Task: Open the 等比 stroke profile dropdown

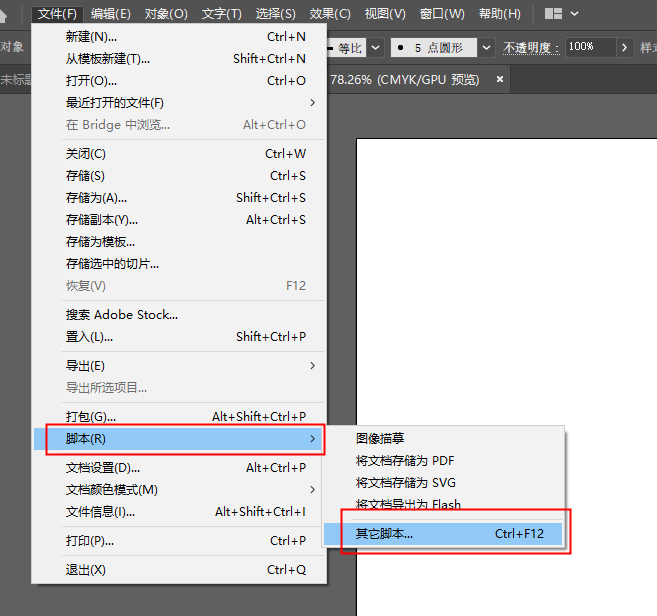Action: coord(376,47)
